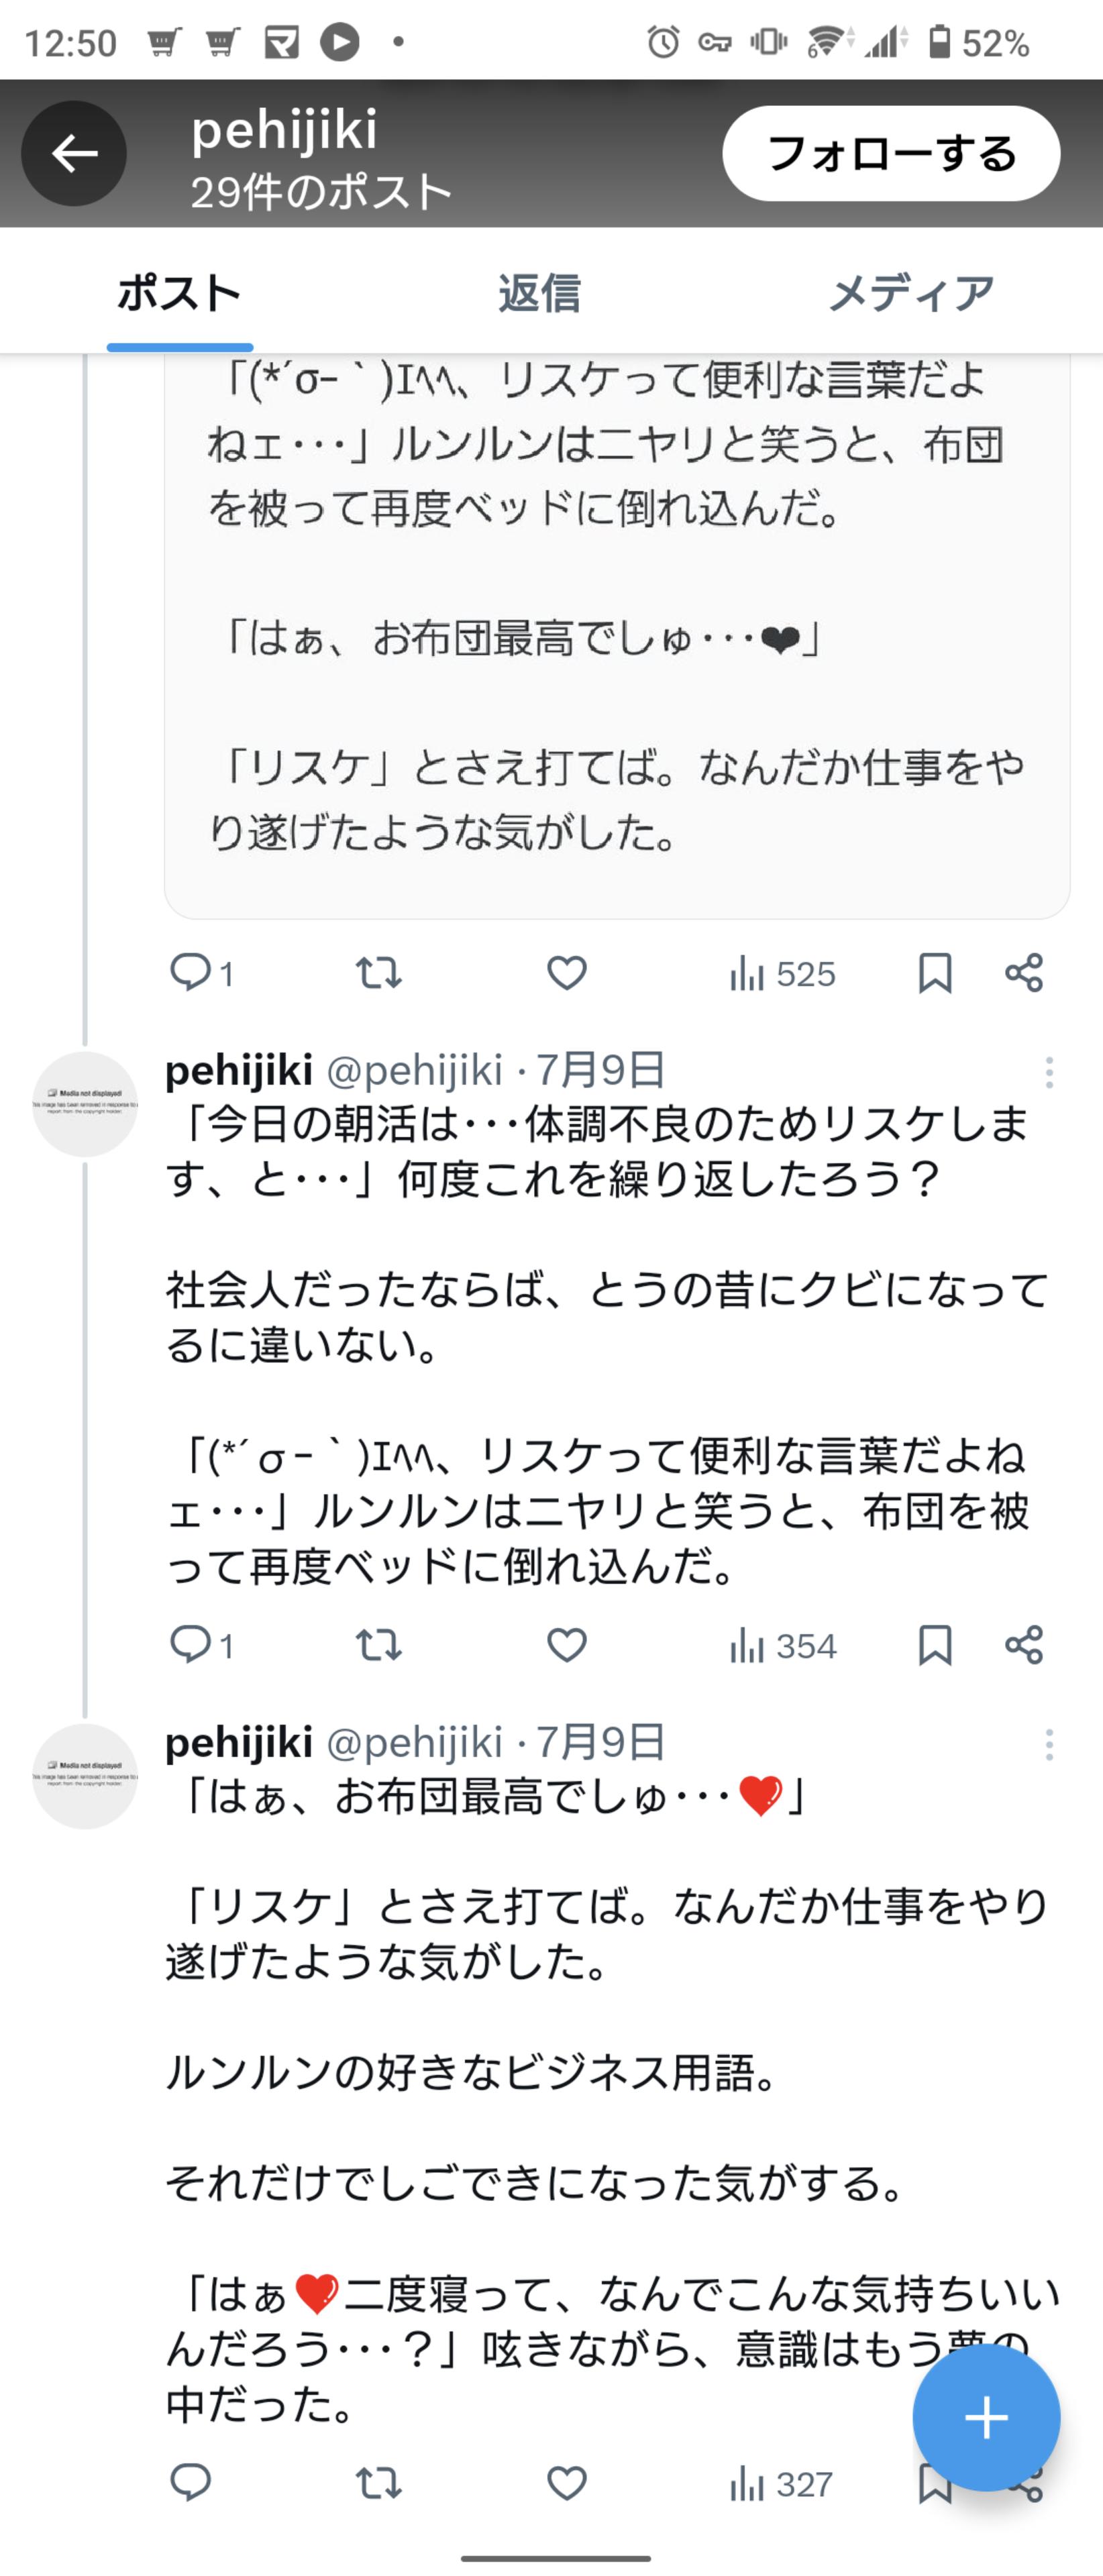Tap the back arrow button
Viewport: 1103px width, 2576px height.
(74, 154)
